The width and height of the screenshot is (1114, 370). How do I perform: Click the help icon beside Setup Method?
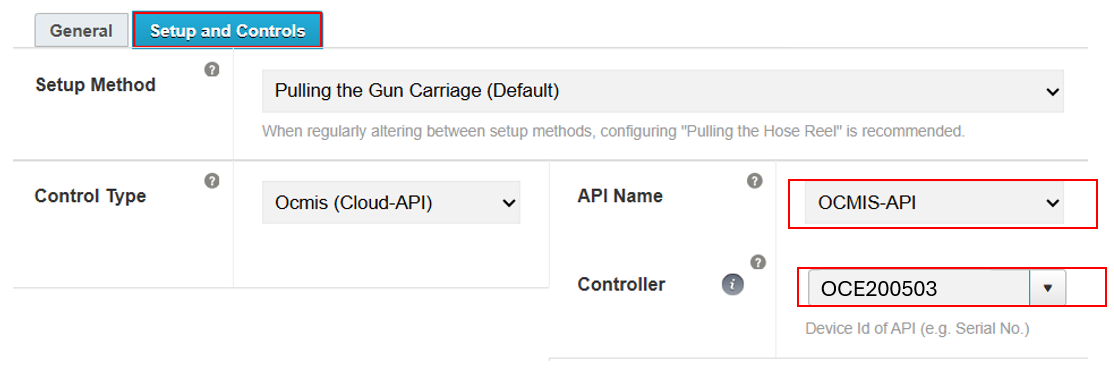point(211,70)
